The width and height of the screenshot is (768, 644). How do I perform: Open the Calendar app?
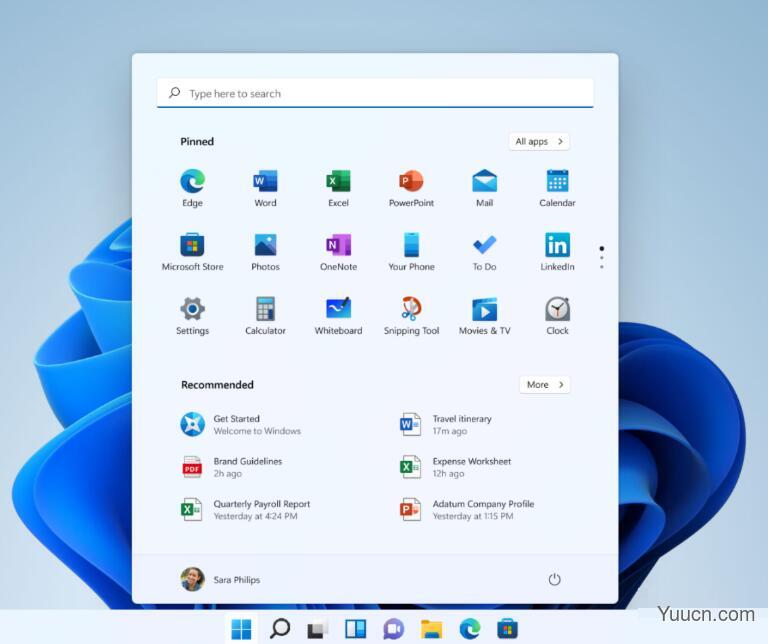click(557, 188)
